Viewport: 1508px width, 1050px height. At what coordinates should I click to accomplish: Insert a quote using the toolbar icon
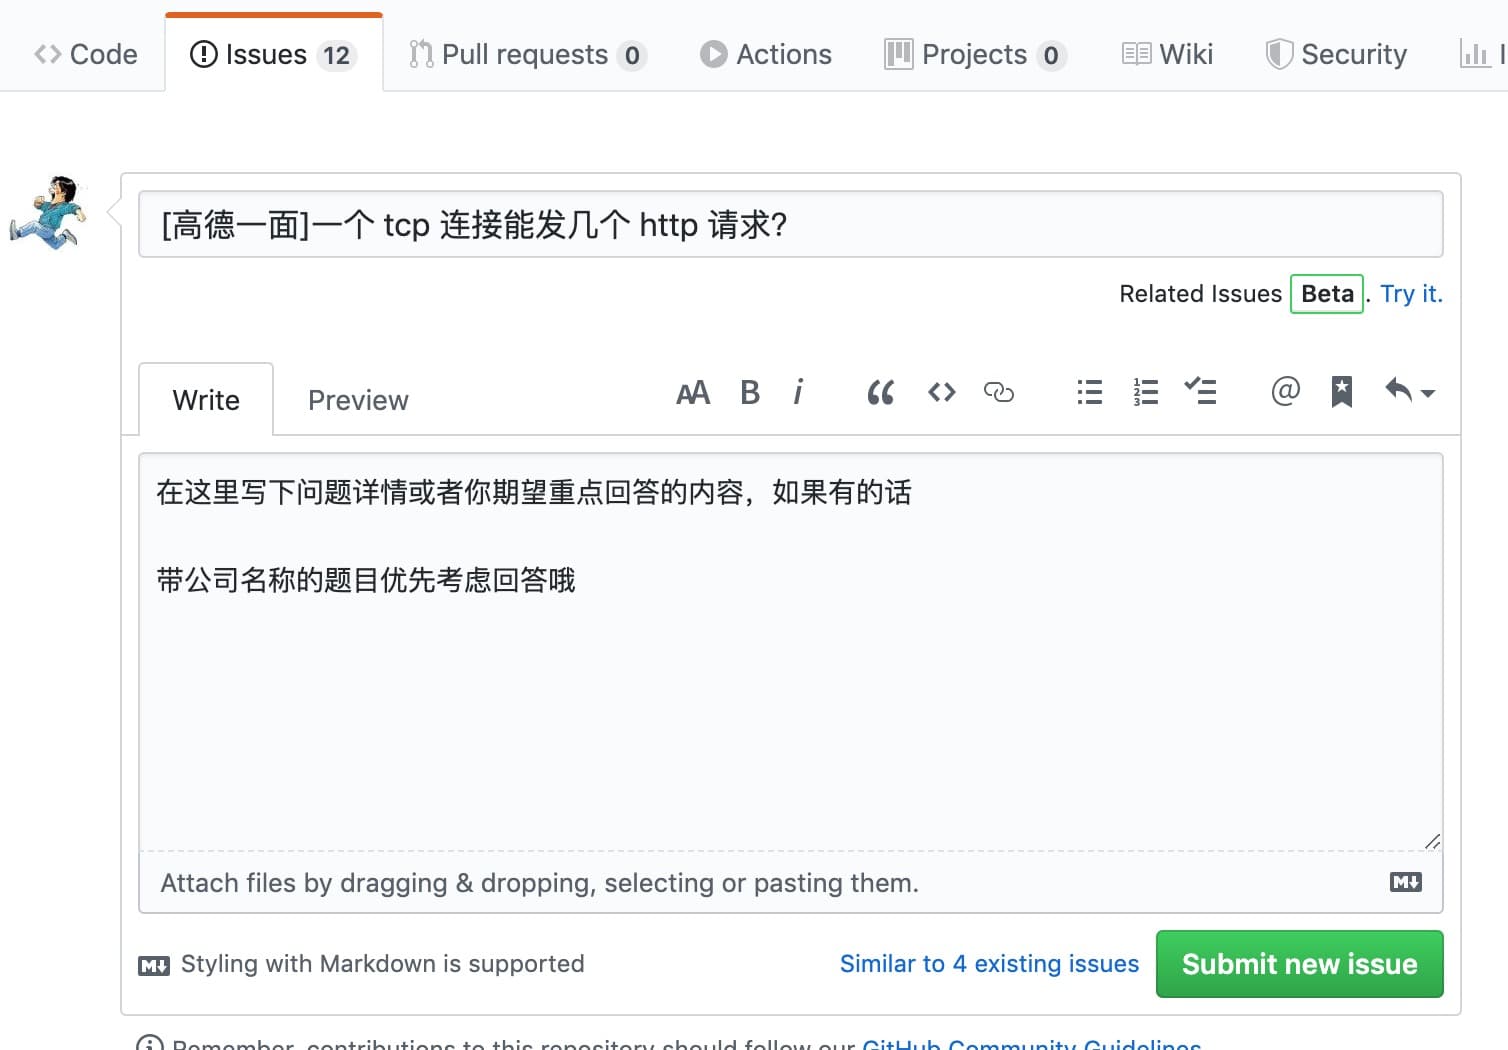pyautogui.click(x=880, y=393)
